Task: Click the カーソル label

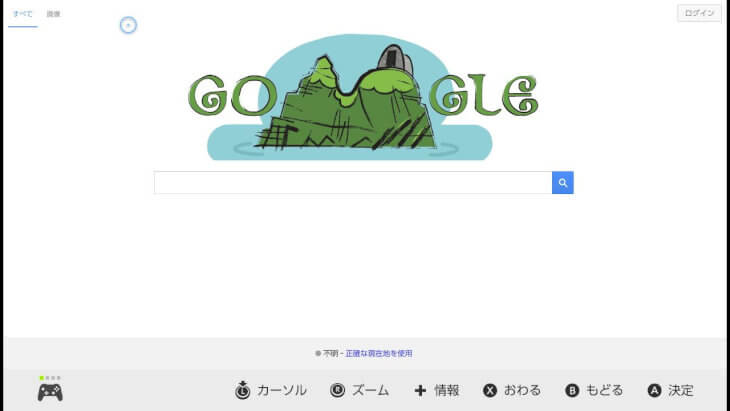Action: click(x=282, y=390)
